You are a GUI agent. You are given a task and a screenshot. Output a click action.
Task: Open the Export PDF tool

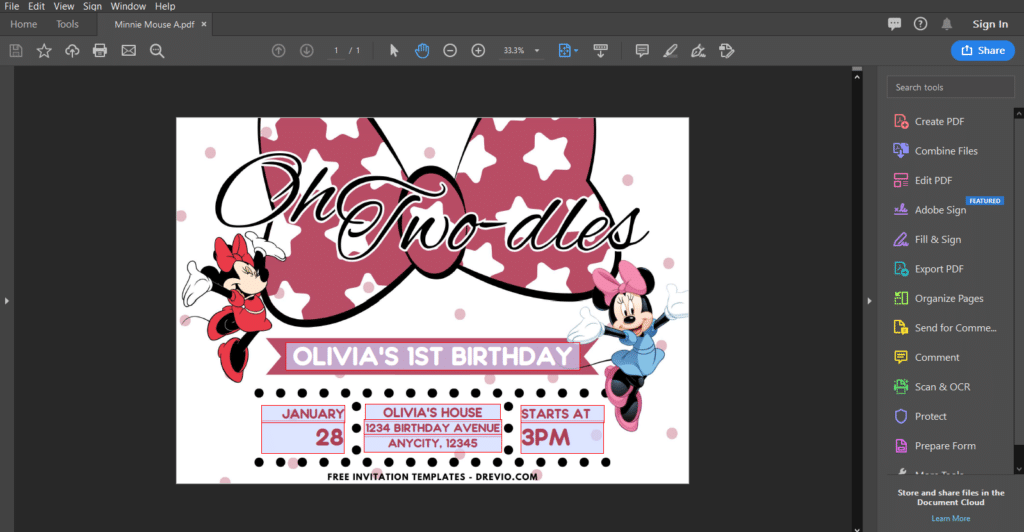(x=939, y=269)
